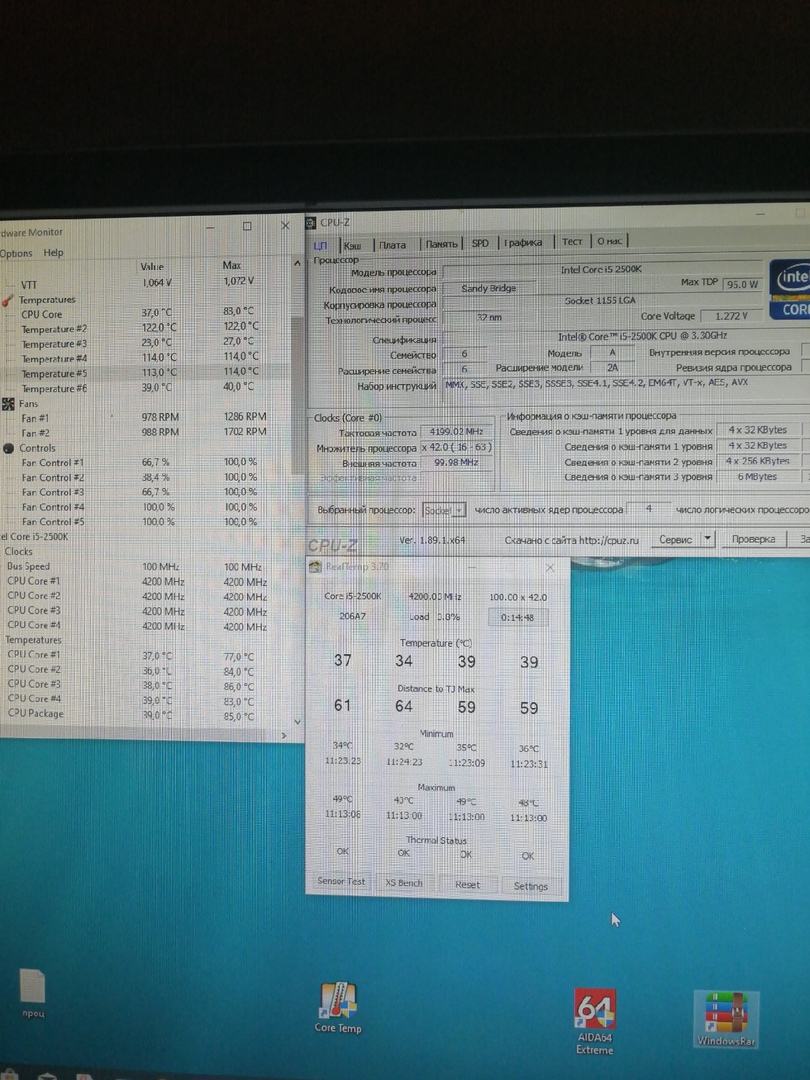Click the Sensor Test button in RealTemp
The width and height of the screenshot is (810, 1080).
click(x=341, y=882)
